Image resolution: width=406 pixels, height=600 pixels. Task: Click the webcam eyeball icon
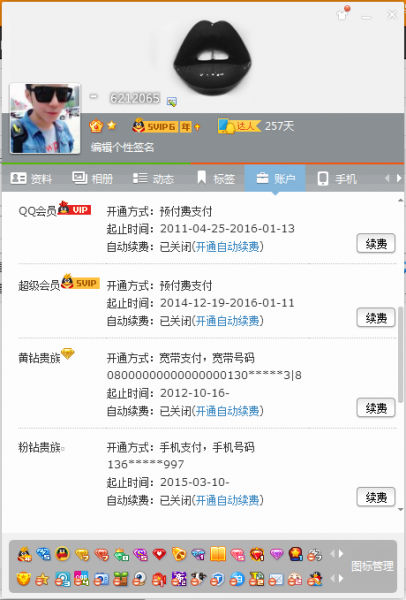[x=139, y=579]
